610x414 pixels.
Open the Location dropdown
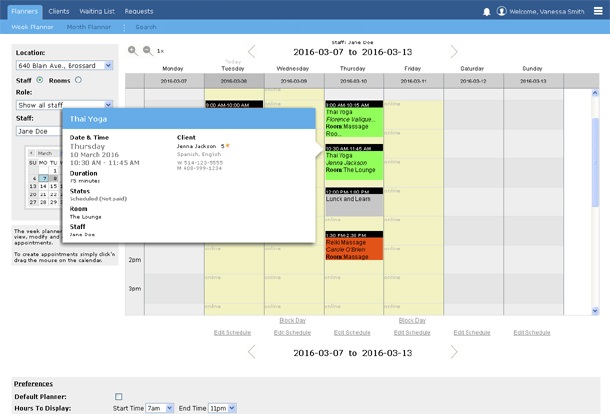[x=64, y=66]
